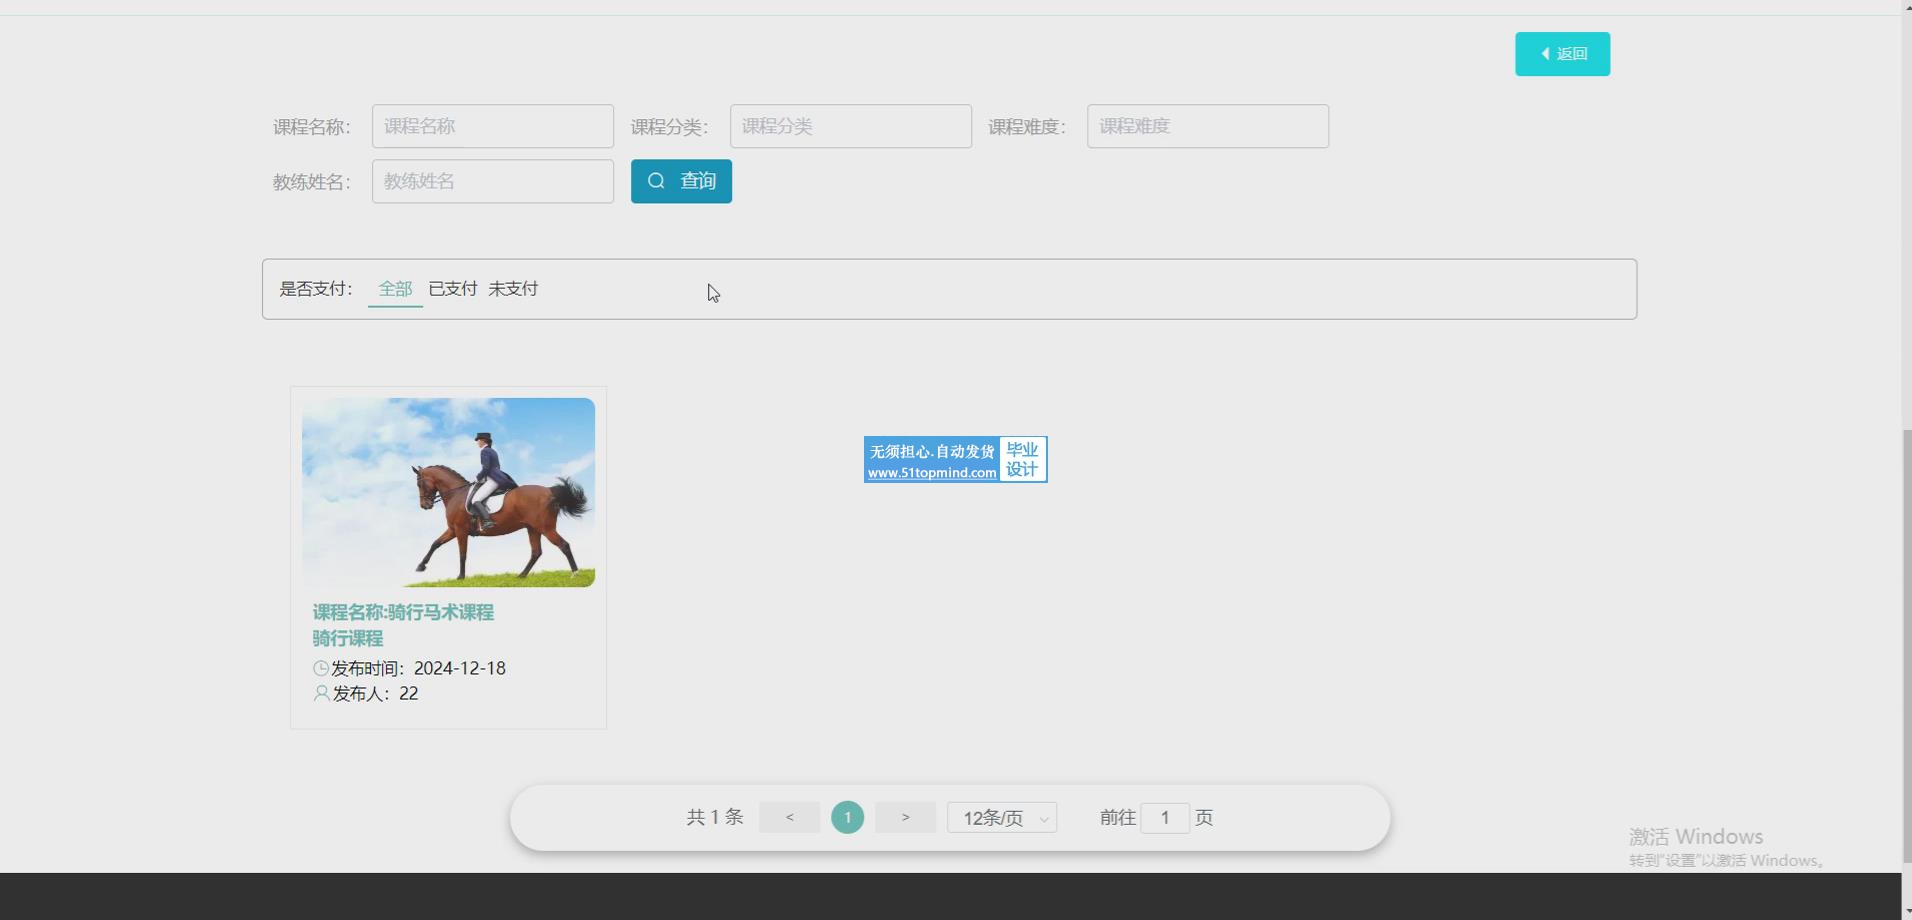The image size is (1912, 920).
Task: Select page 1 in pagination
Action: 847,817
